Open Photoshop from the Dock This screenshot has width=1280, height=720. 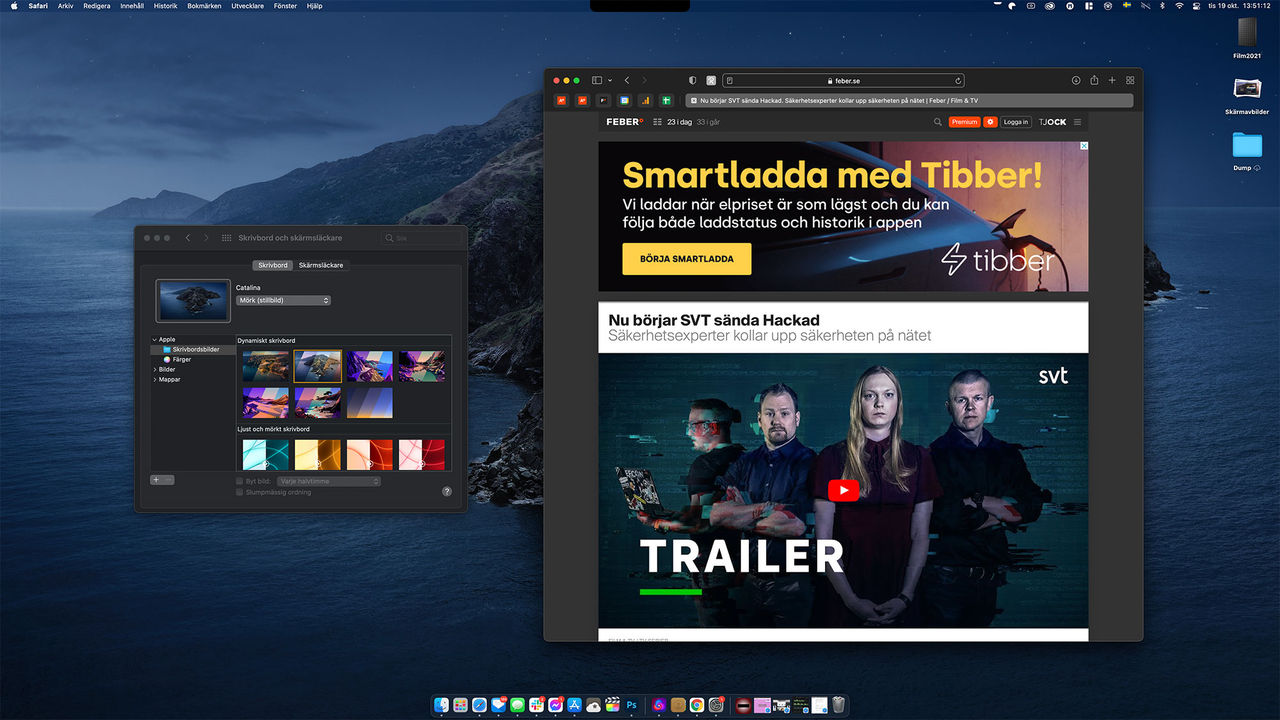[632, 705]
